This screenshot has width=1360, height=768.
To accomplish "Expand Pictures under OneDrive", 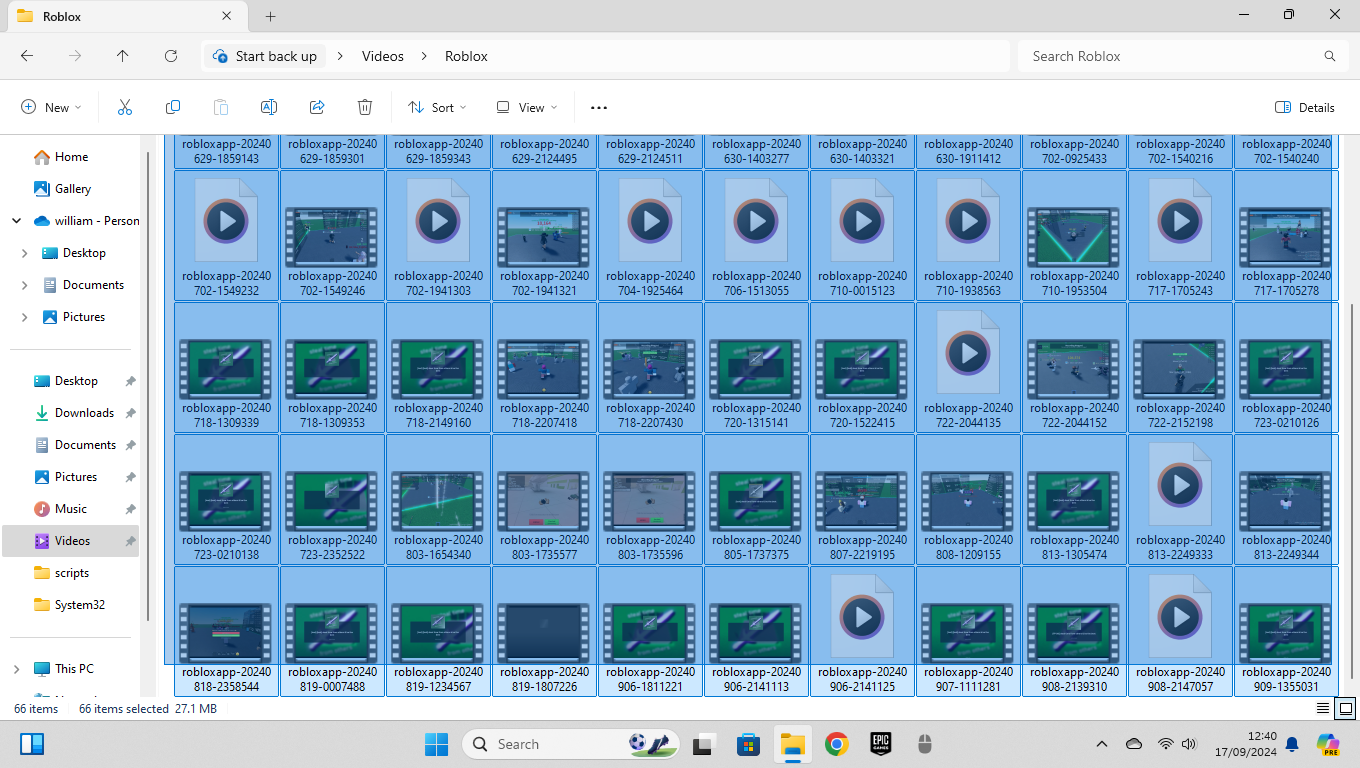I will 25,317.
